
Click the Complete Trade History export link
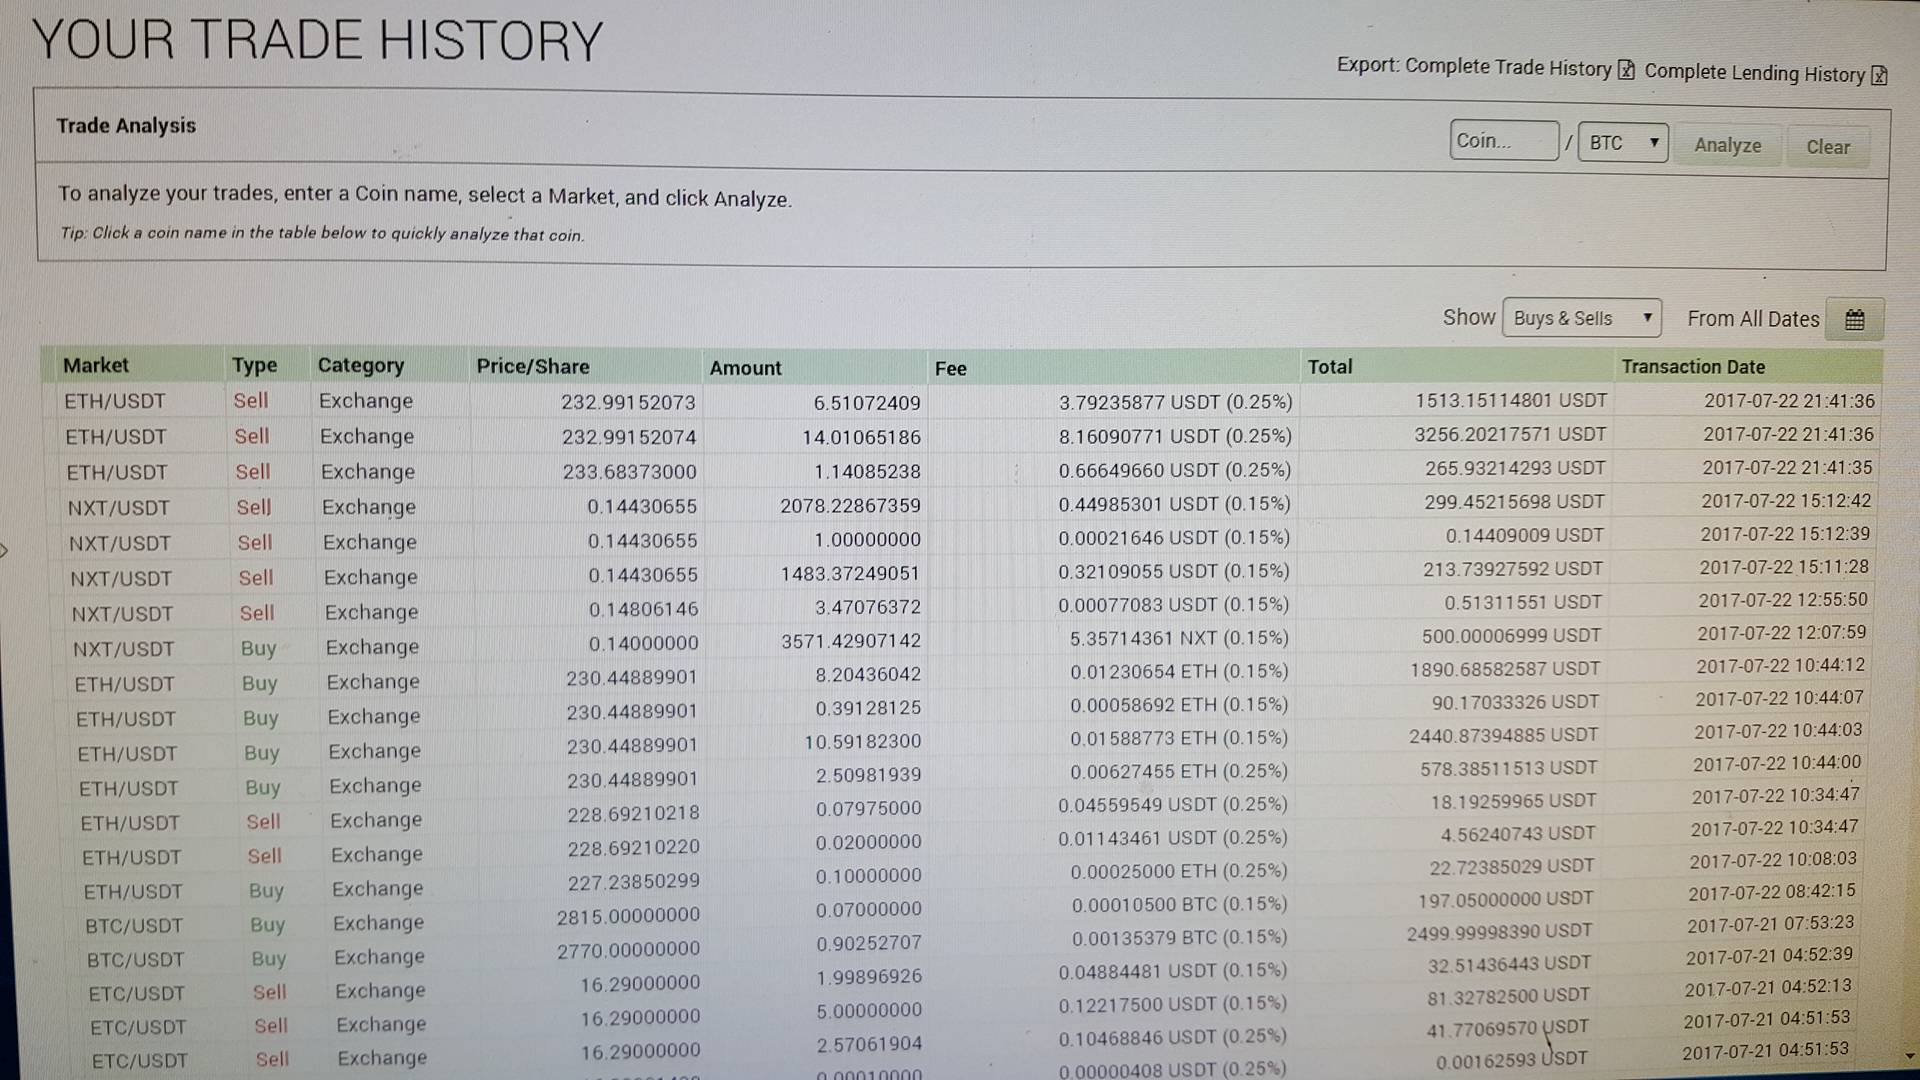point(1507,67)
